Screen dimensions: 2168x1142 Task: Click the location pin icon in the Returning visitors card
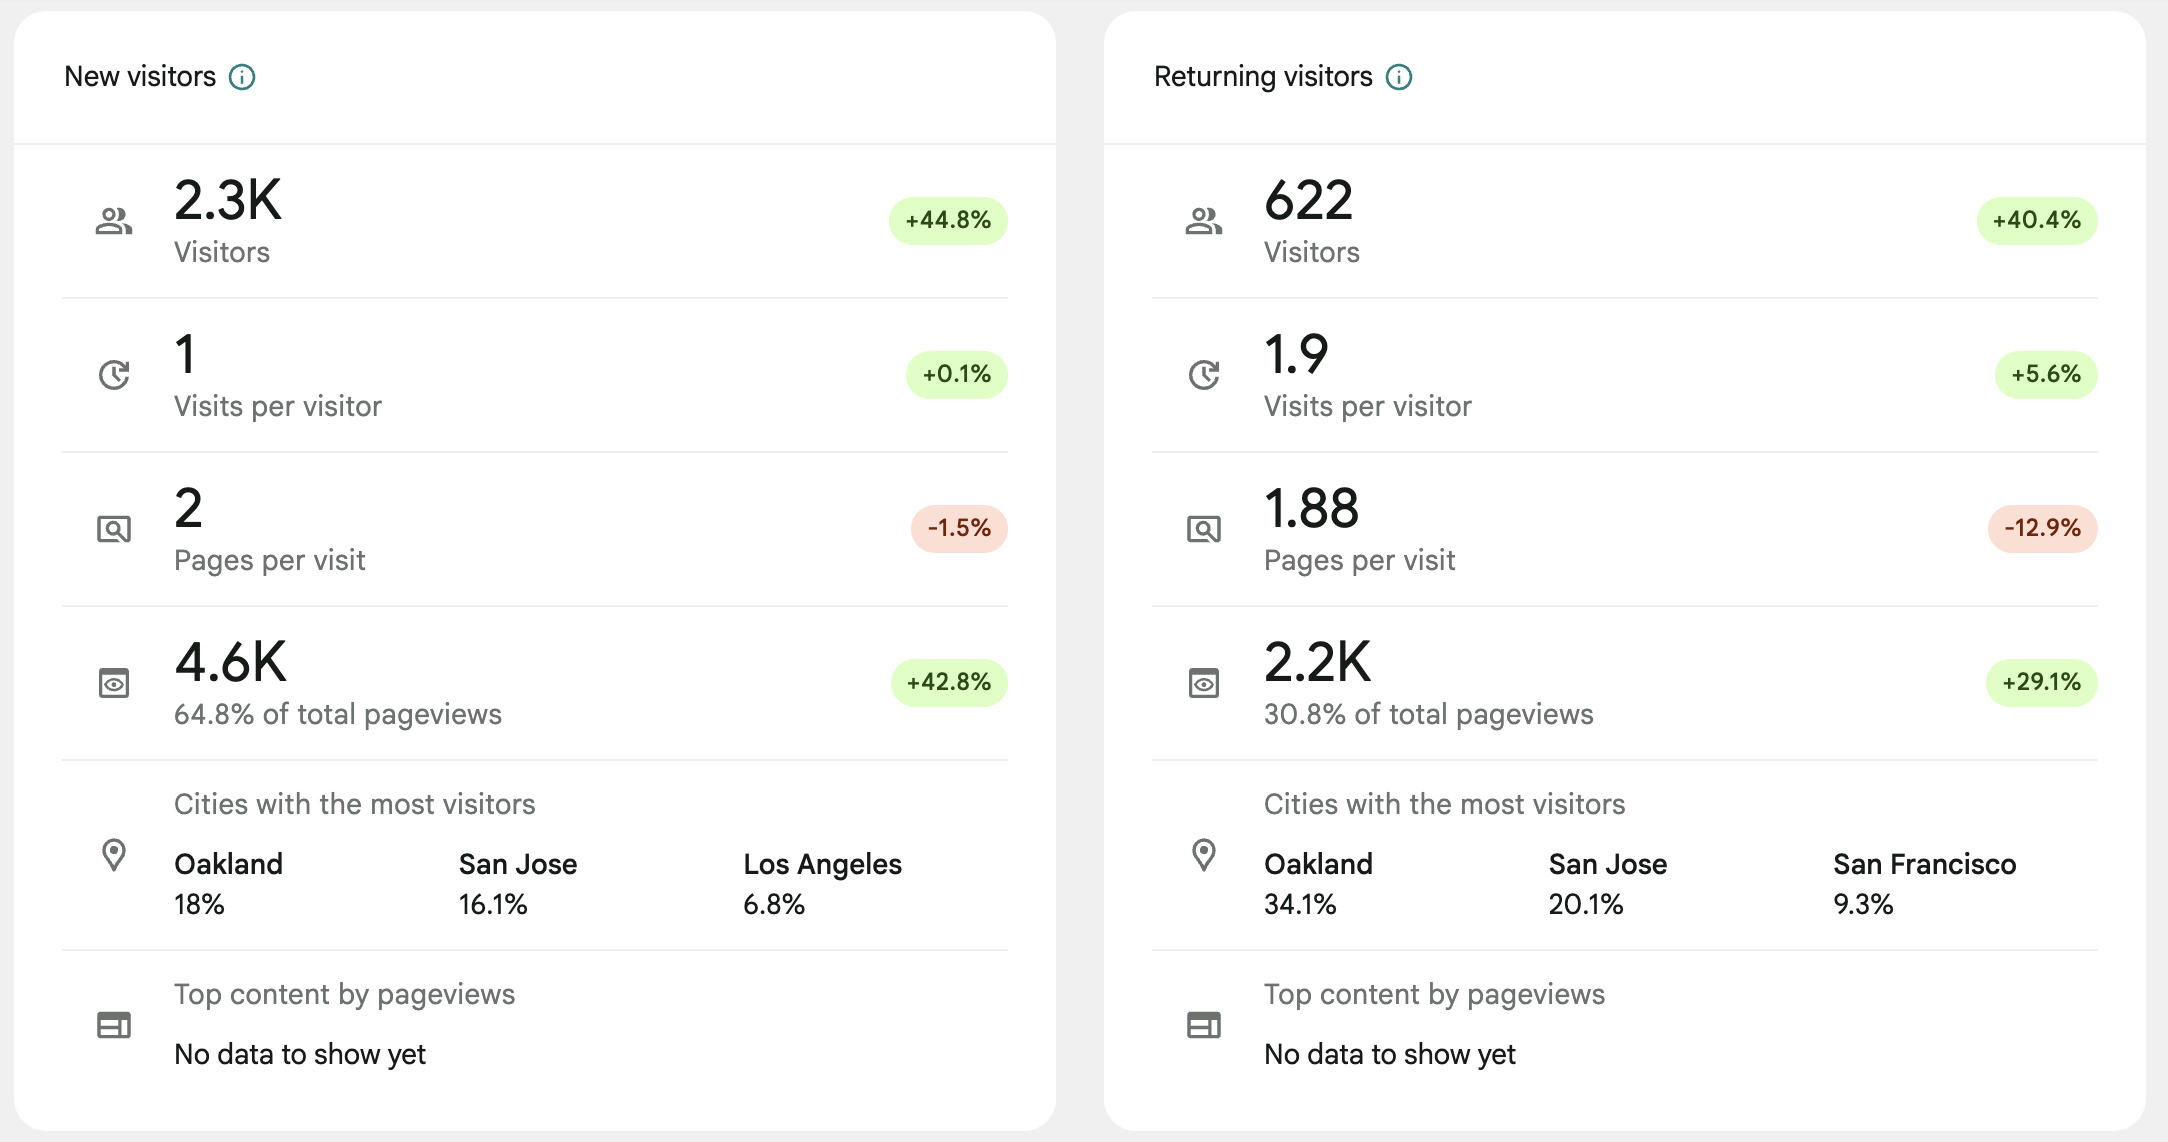point(1203,855)
